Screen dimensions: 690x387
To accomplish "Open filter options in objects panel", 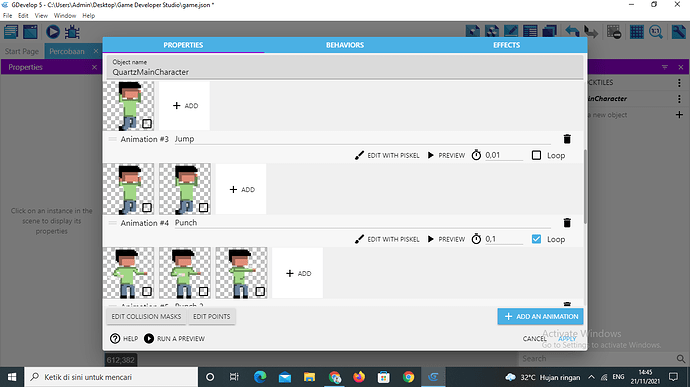I will click(x=664, y=67).
